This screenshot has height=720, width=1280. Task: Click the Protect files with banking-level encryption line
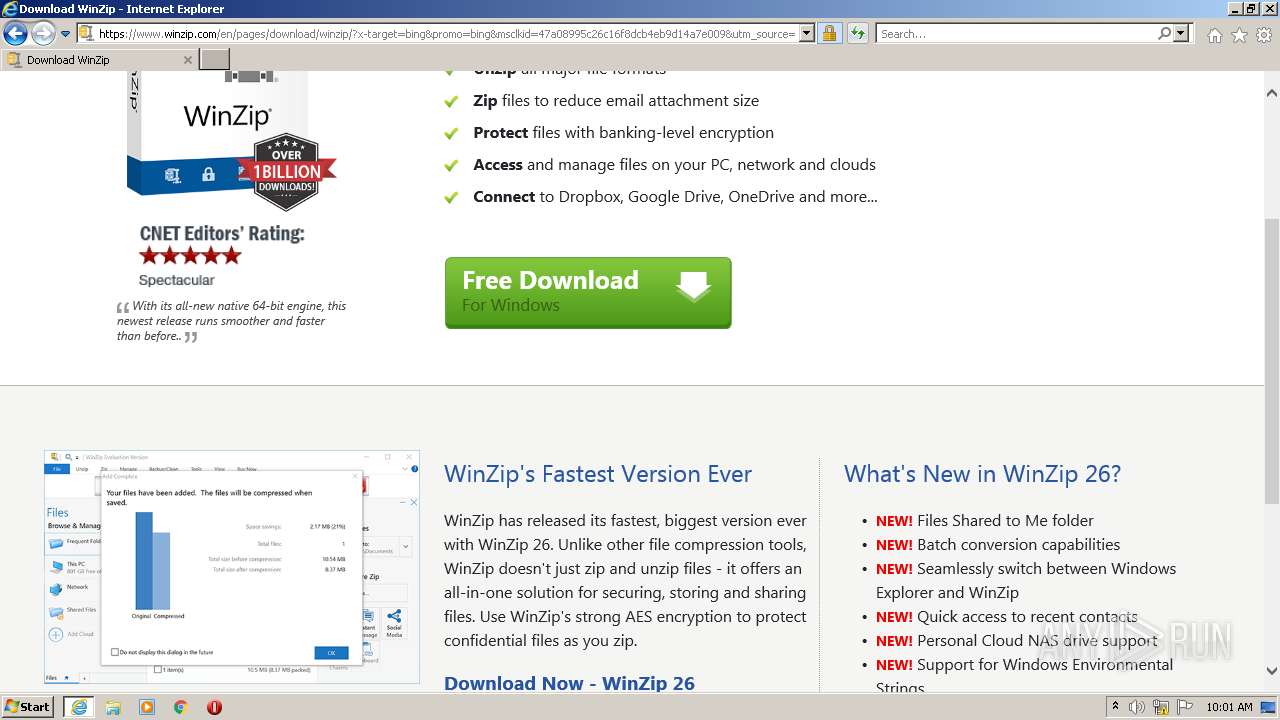(623, 132)
